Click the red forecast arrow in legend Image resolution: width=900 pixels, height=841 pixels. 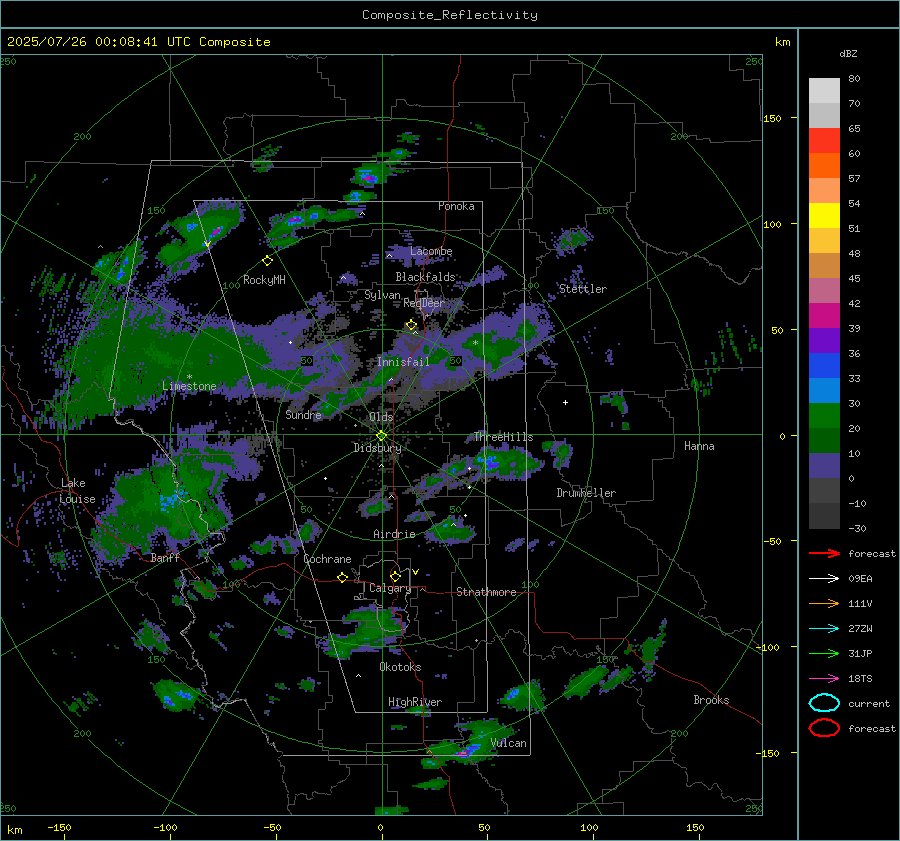click(x=824, y=553)
